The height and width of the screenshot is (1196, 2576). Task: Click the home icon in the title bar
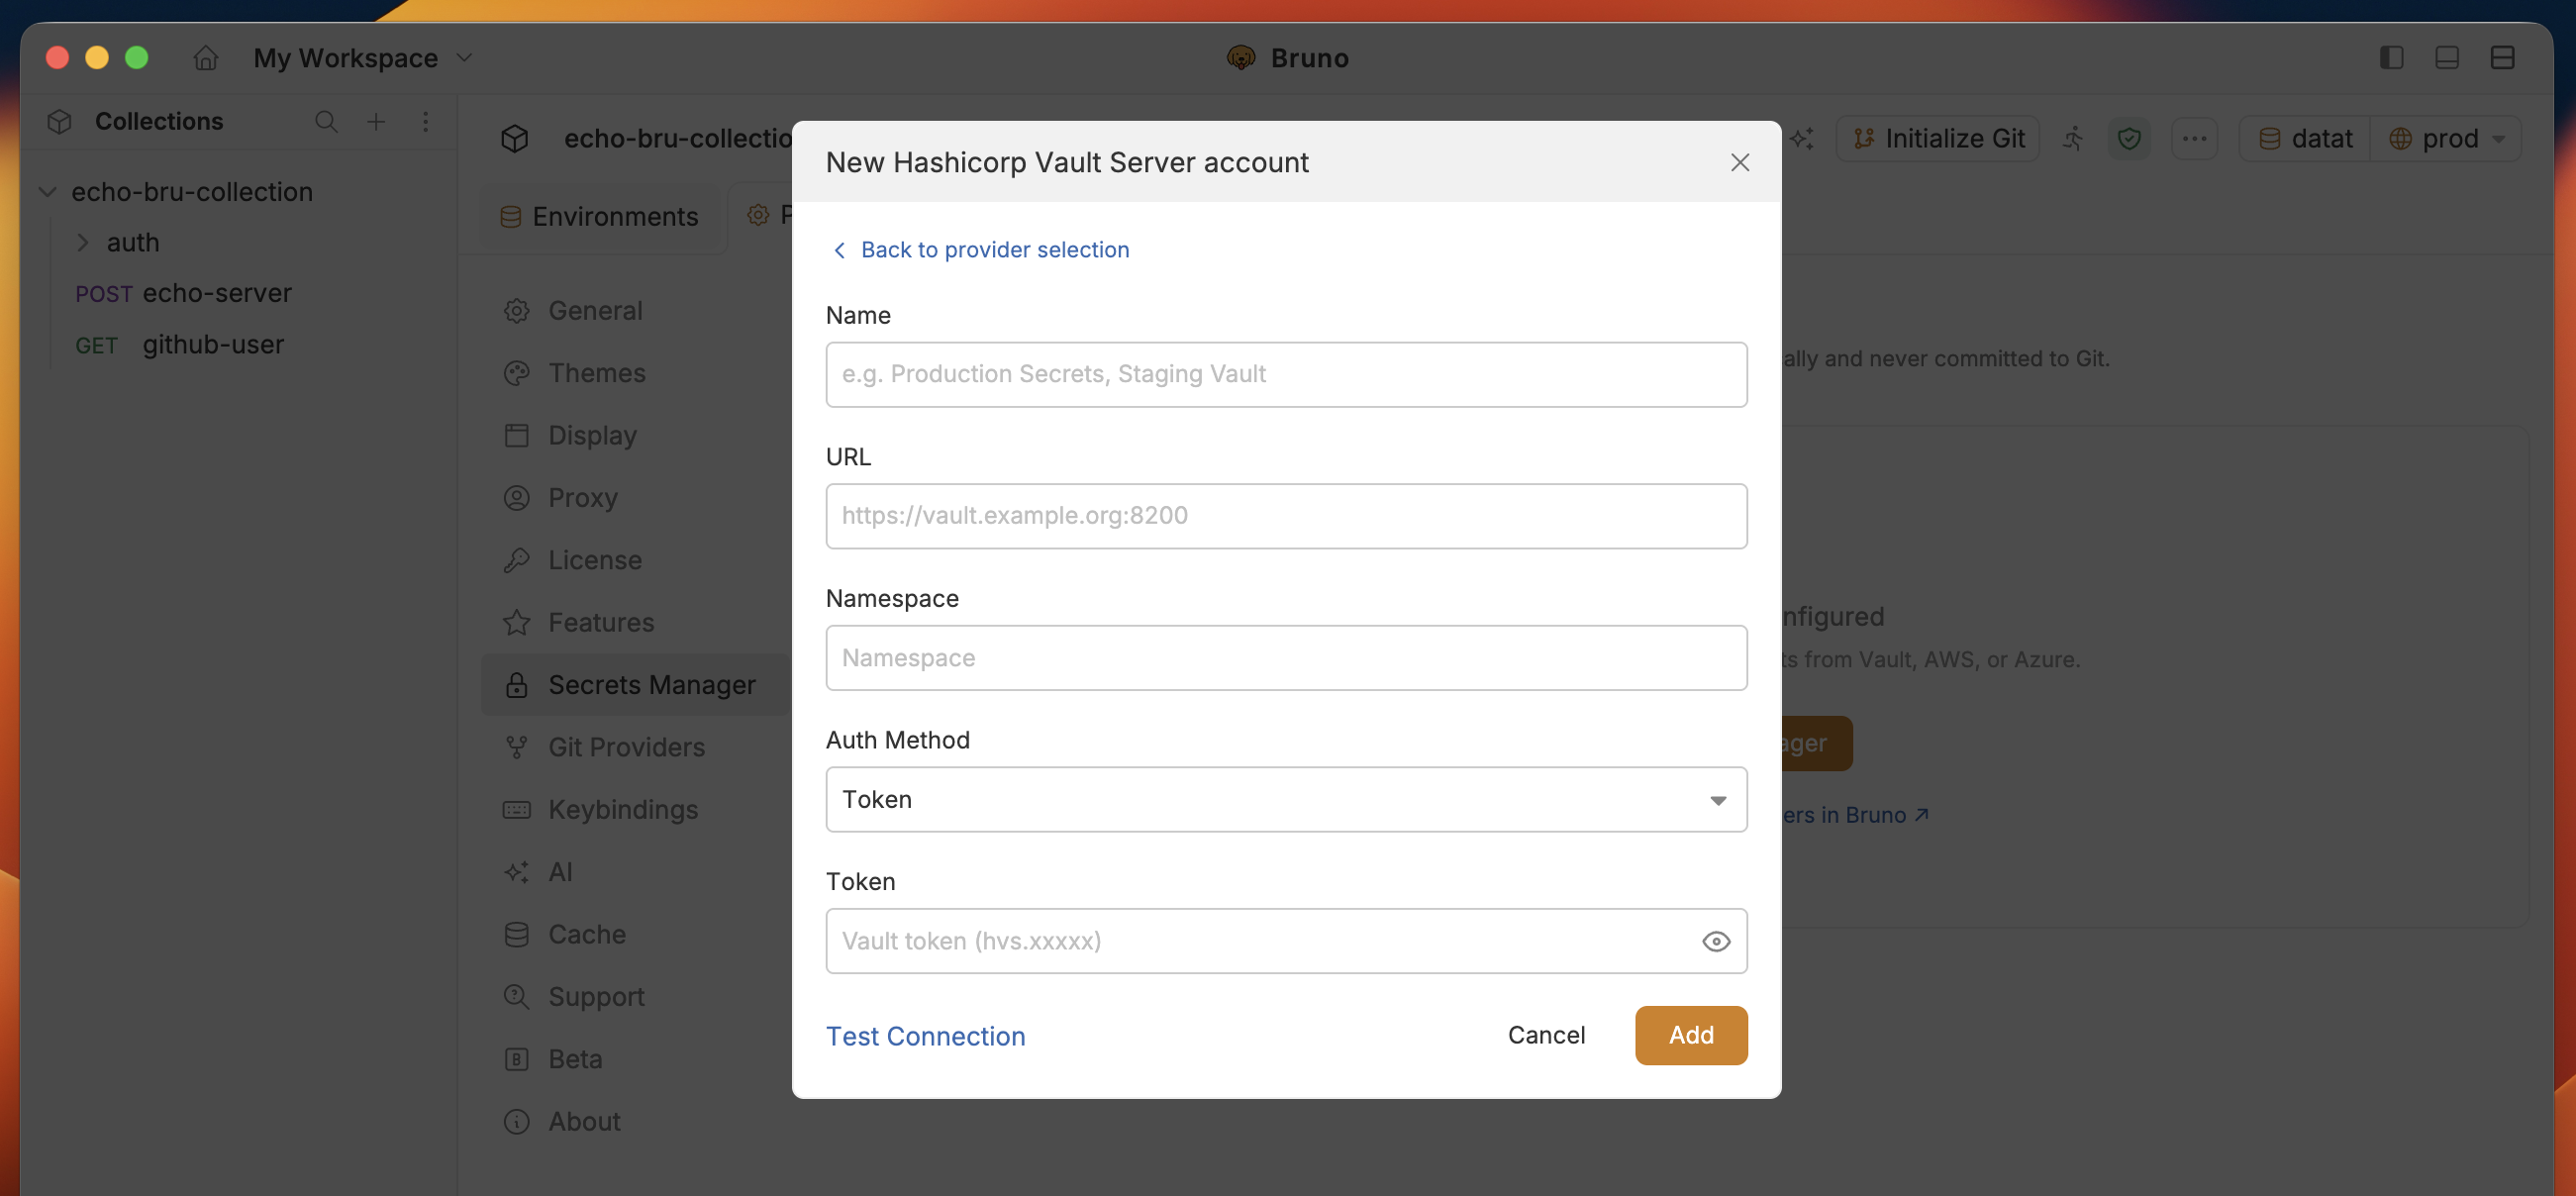coord(206,58)
